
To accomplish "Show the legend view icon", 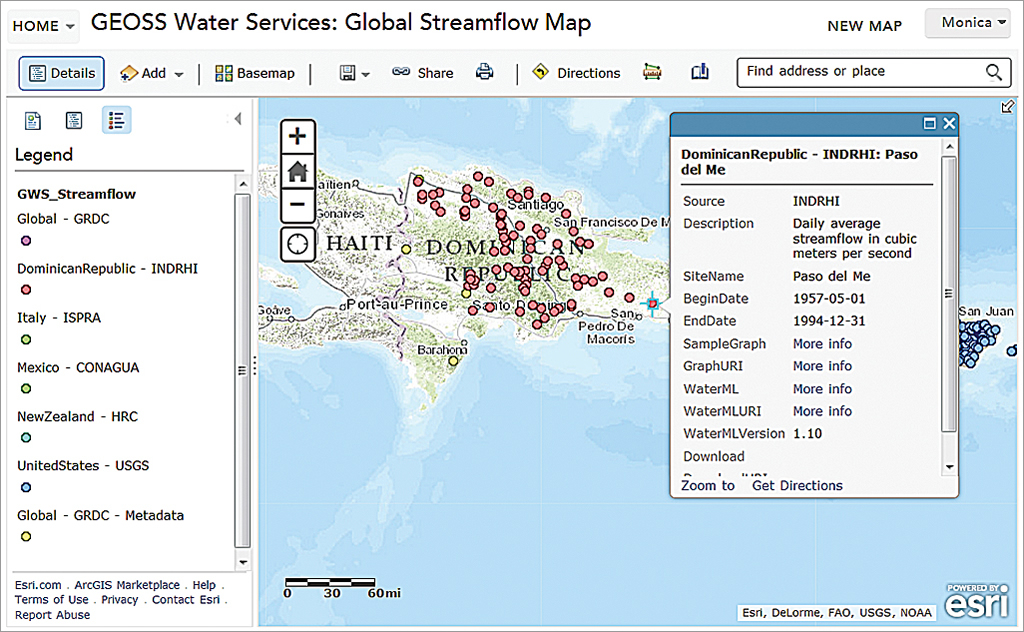I will point(116,120).
